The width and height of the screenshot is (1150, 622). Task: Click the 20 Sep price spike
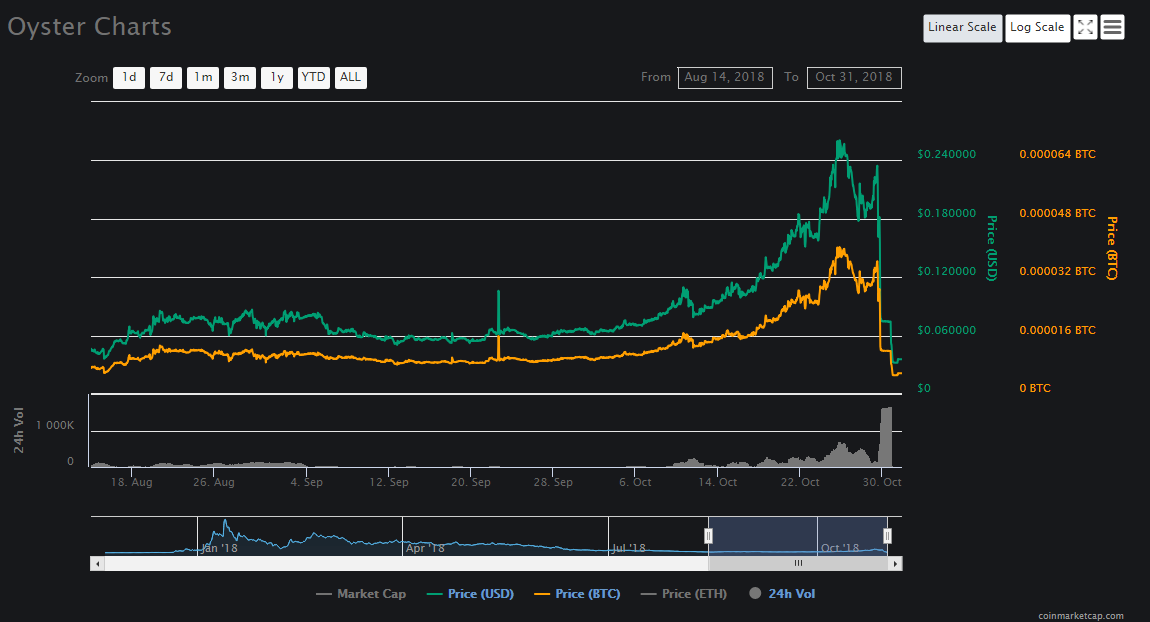(x=499, y=312)
